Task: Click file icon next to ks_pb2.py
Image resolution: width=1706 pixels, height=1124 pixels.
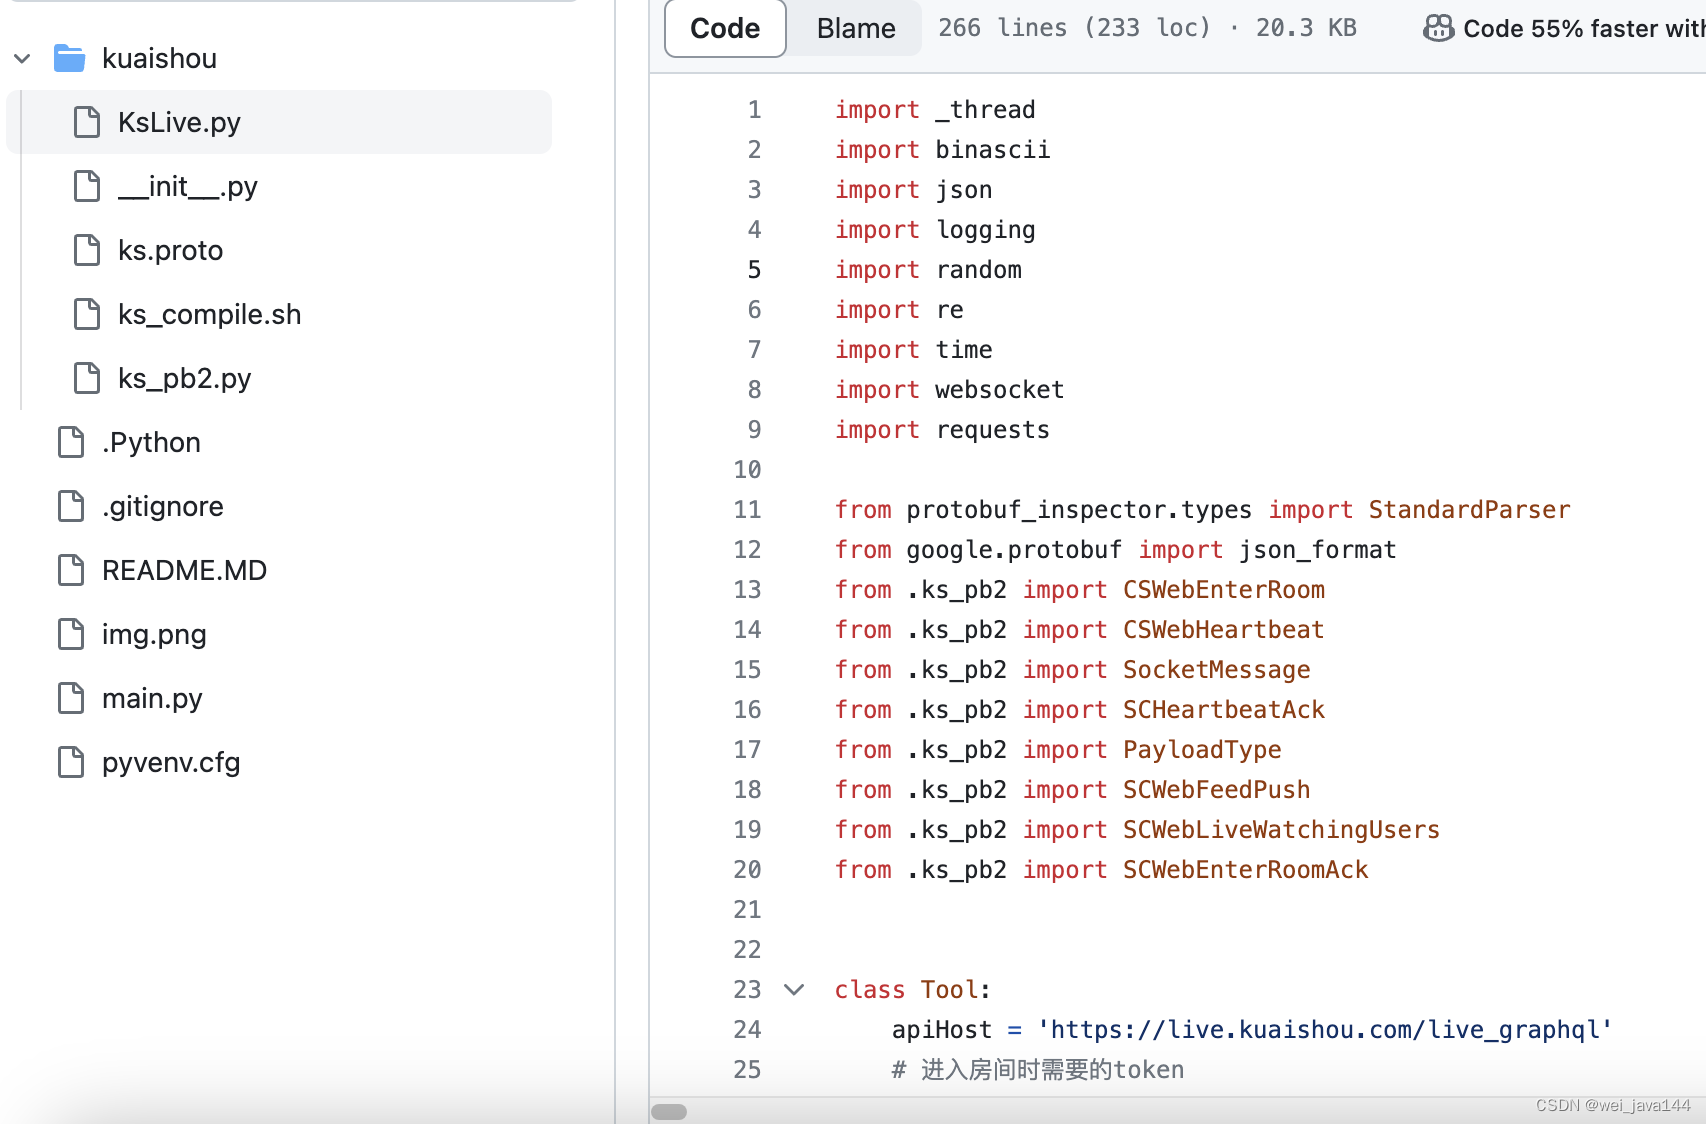Action: point(87,378)
